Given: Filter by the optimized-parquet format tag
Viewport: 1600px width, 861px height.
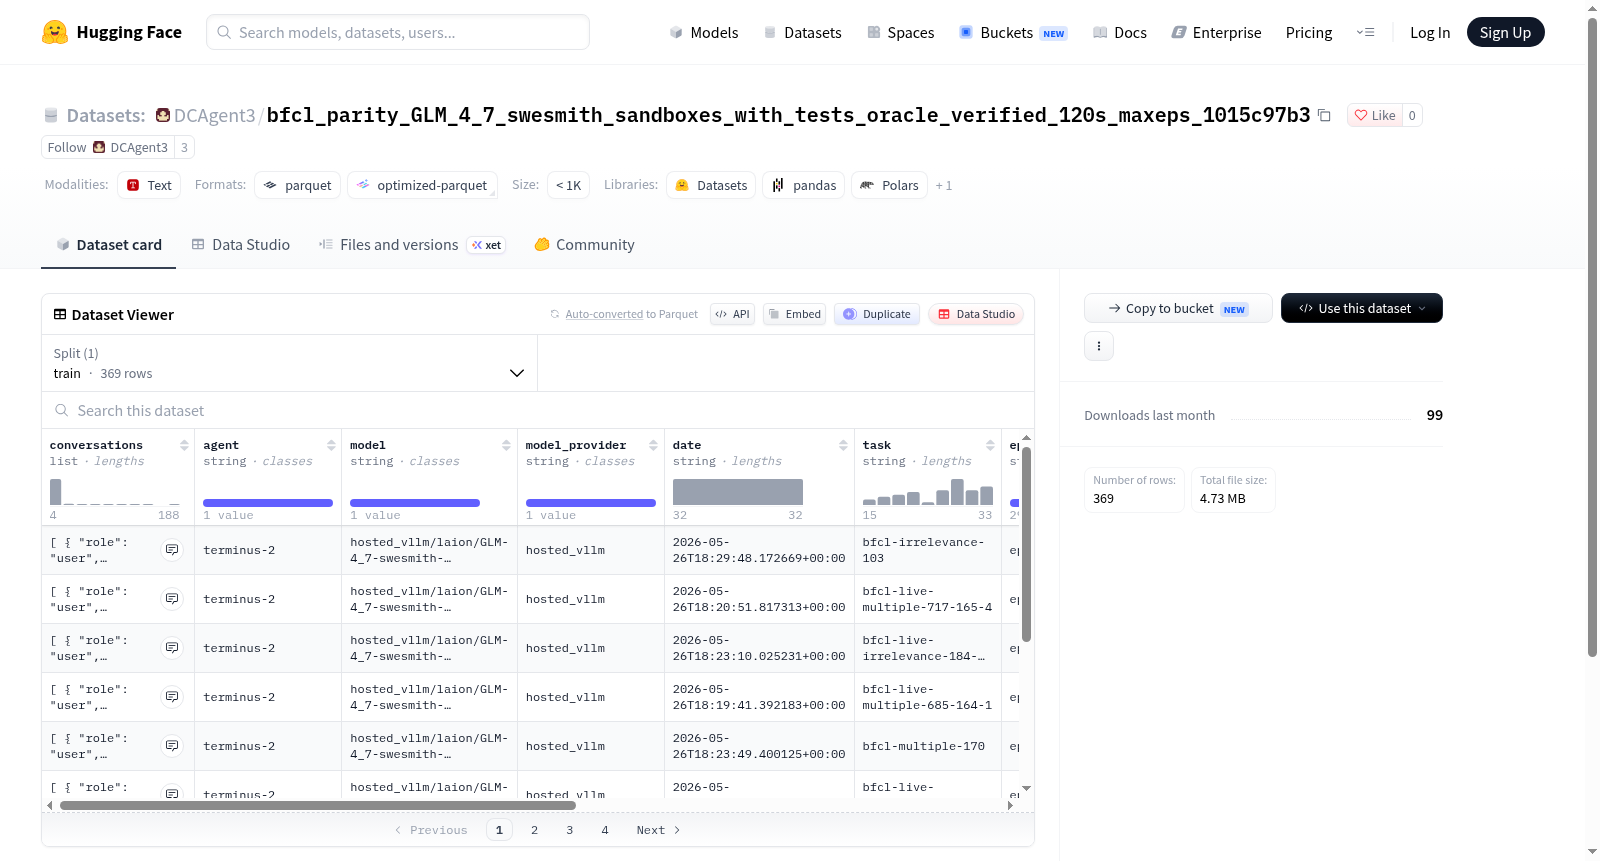Looking at the screenshot, I should (x=422, y=185).
